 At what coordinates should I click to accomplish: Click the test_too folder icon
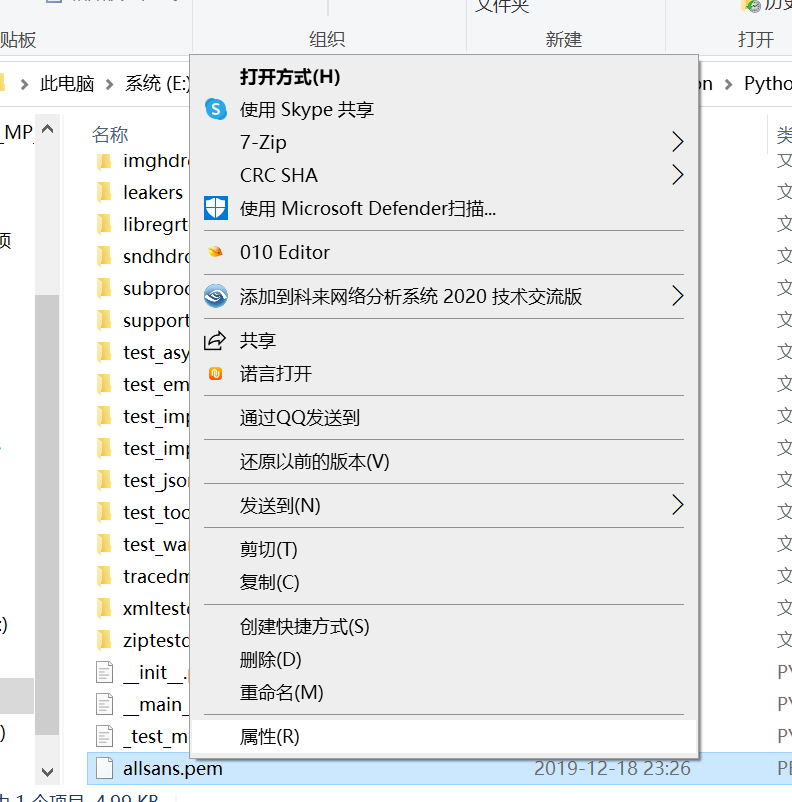(x=104, y=512)
